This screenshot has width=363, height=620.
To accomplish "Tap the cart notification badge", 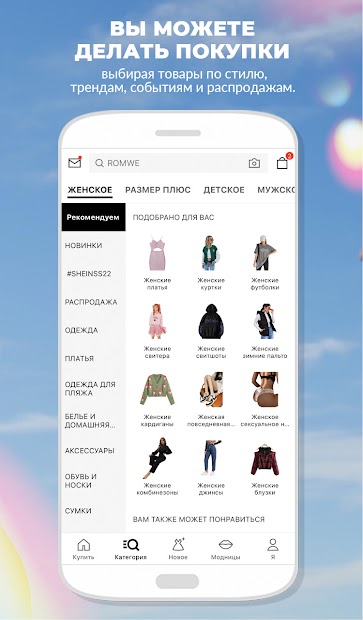I will click(289, 156).
